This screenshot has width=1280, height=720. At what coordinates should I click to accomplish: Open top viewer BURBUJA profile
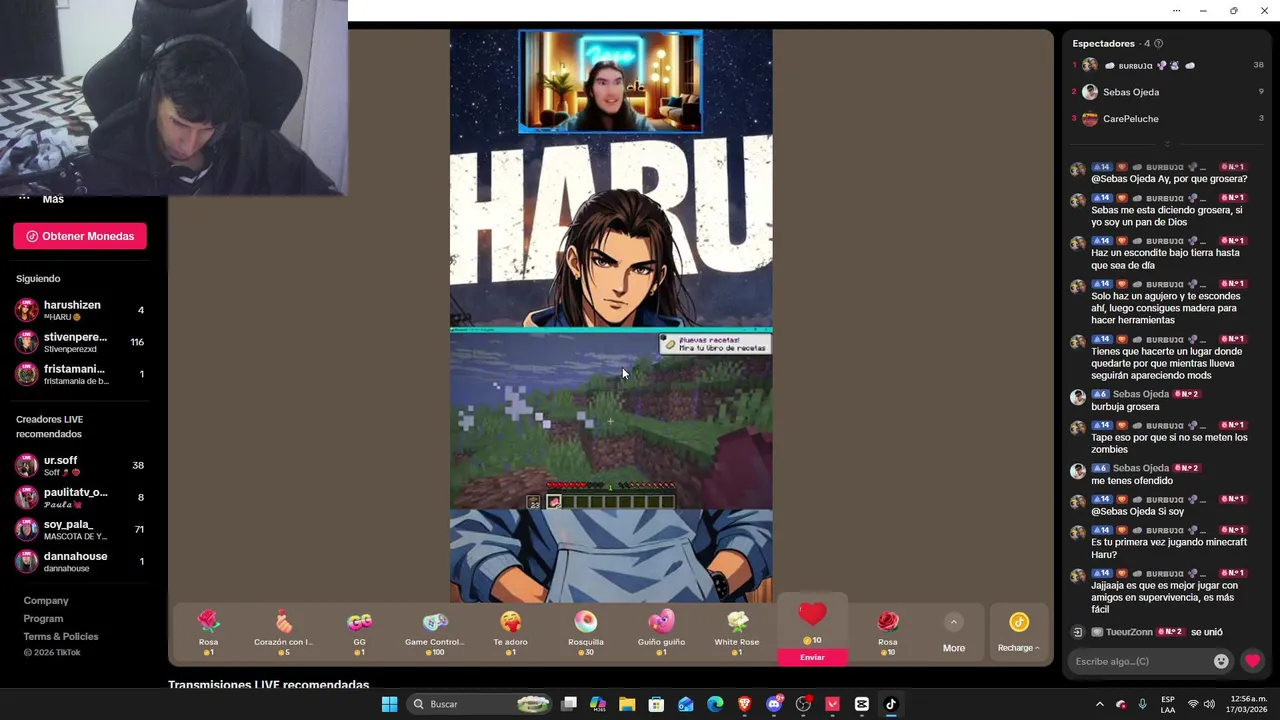click(x=1167, y=65)
